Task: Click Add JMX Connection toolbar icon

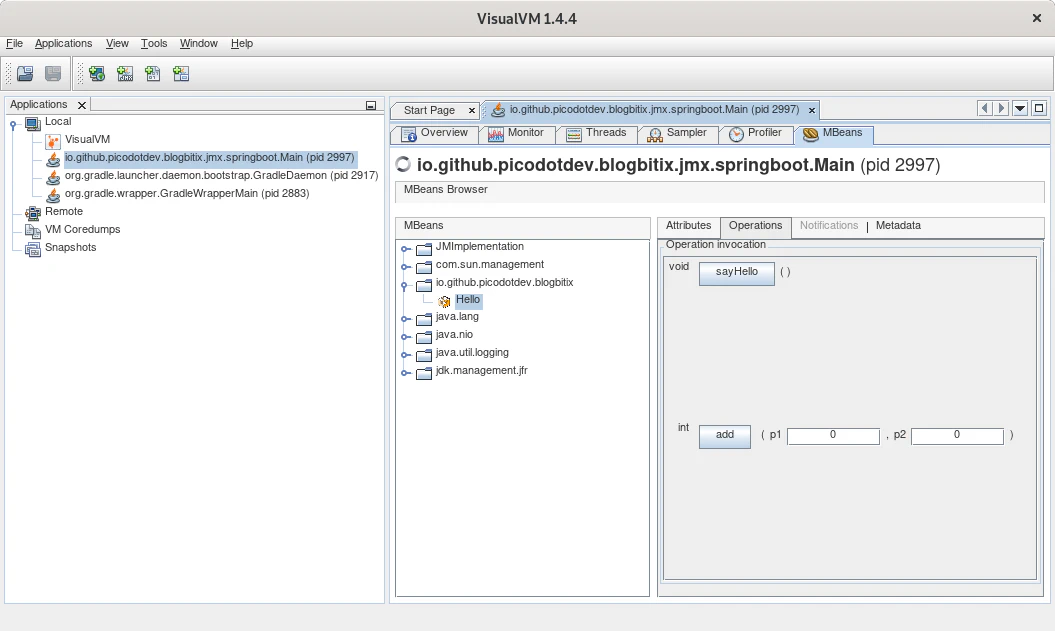Action: click(125, 73)
